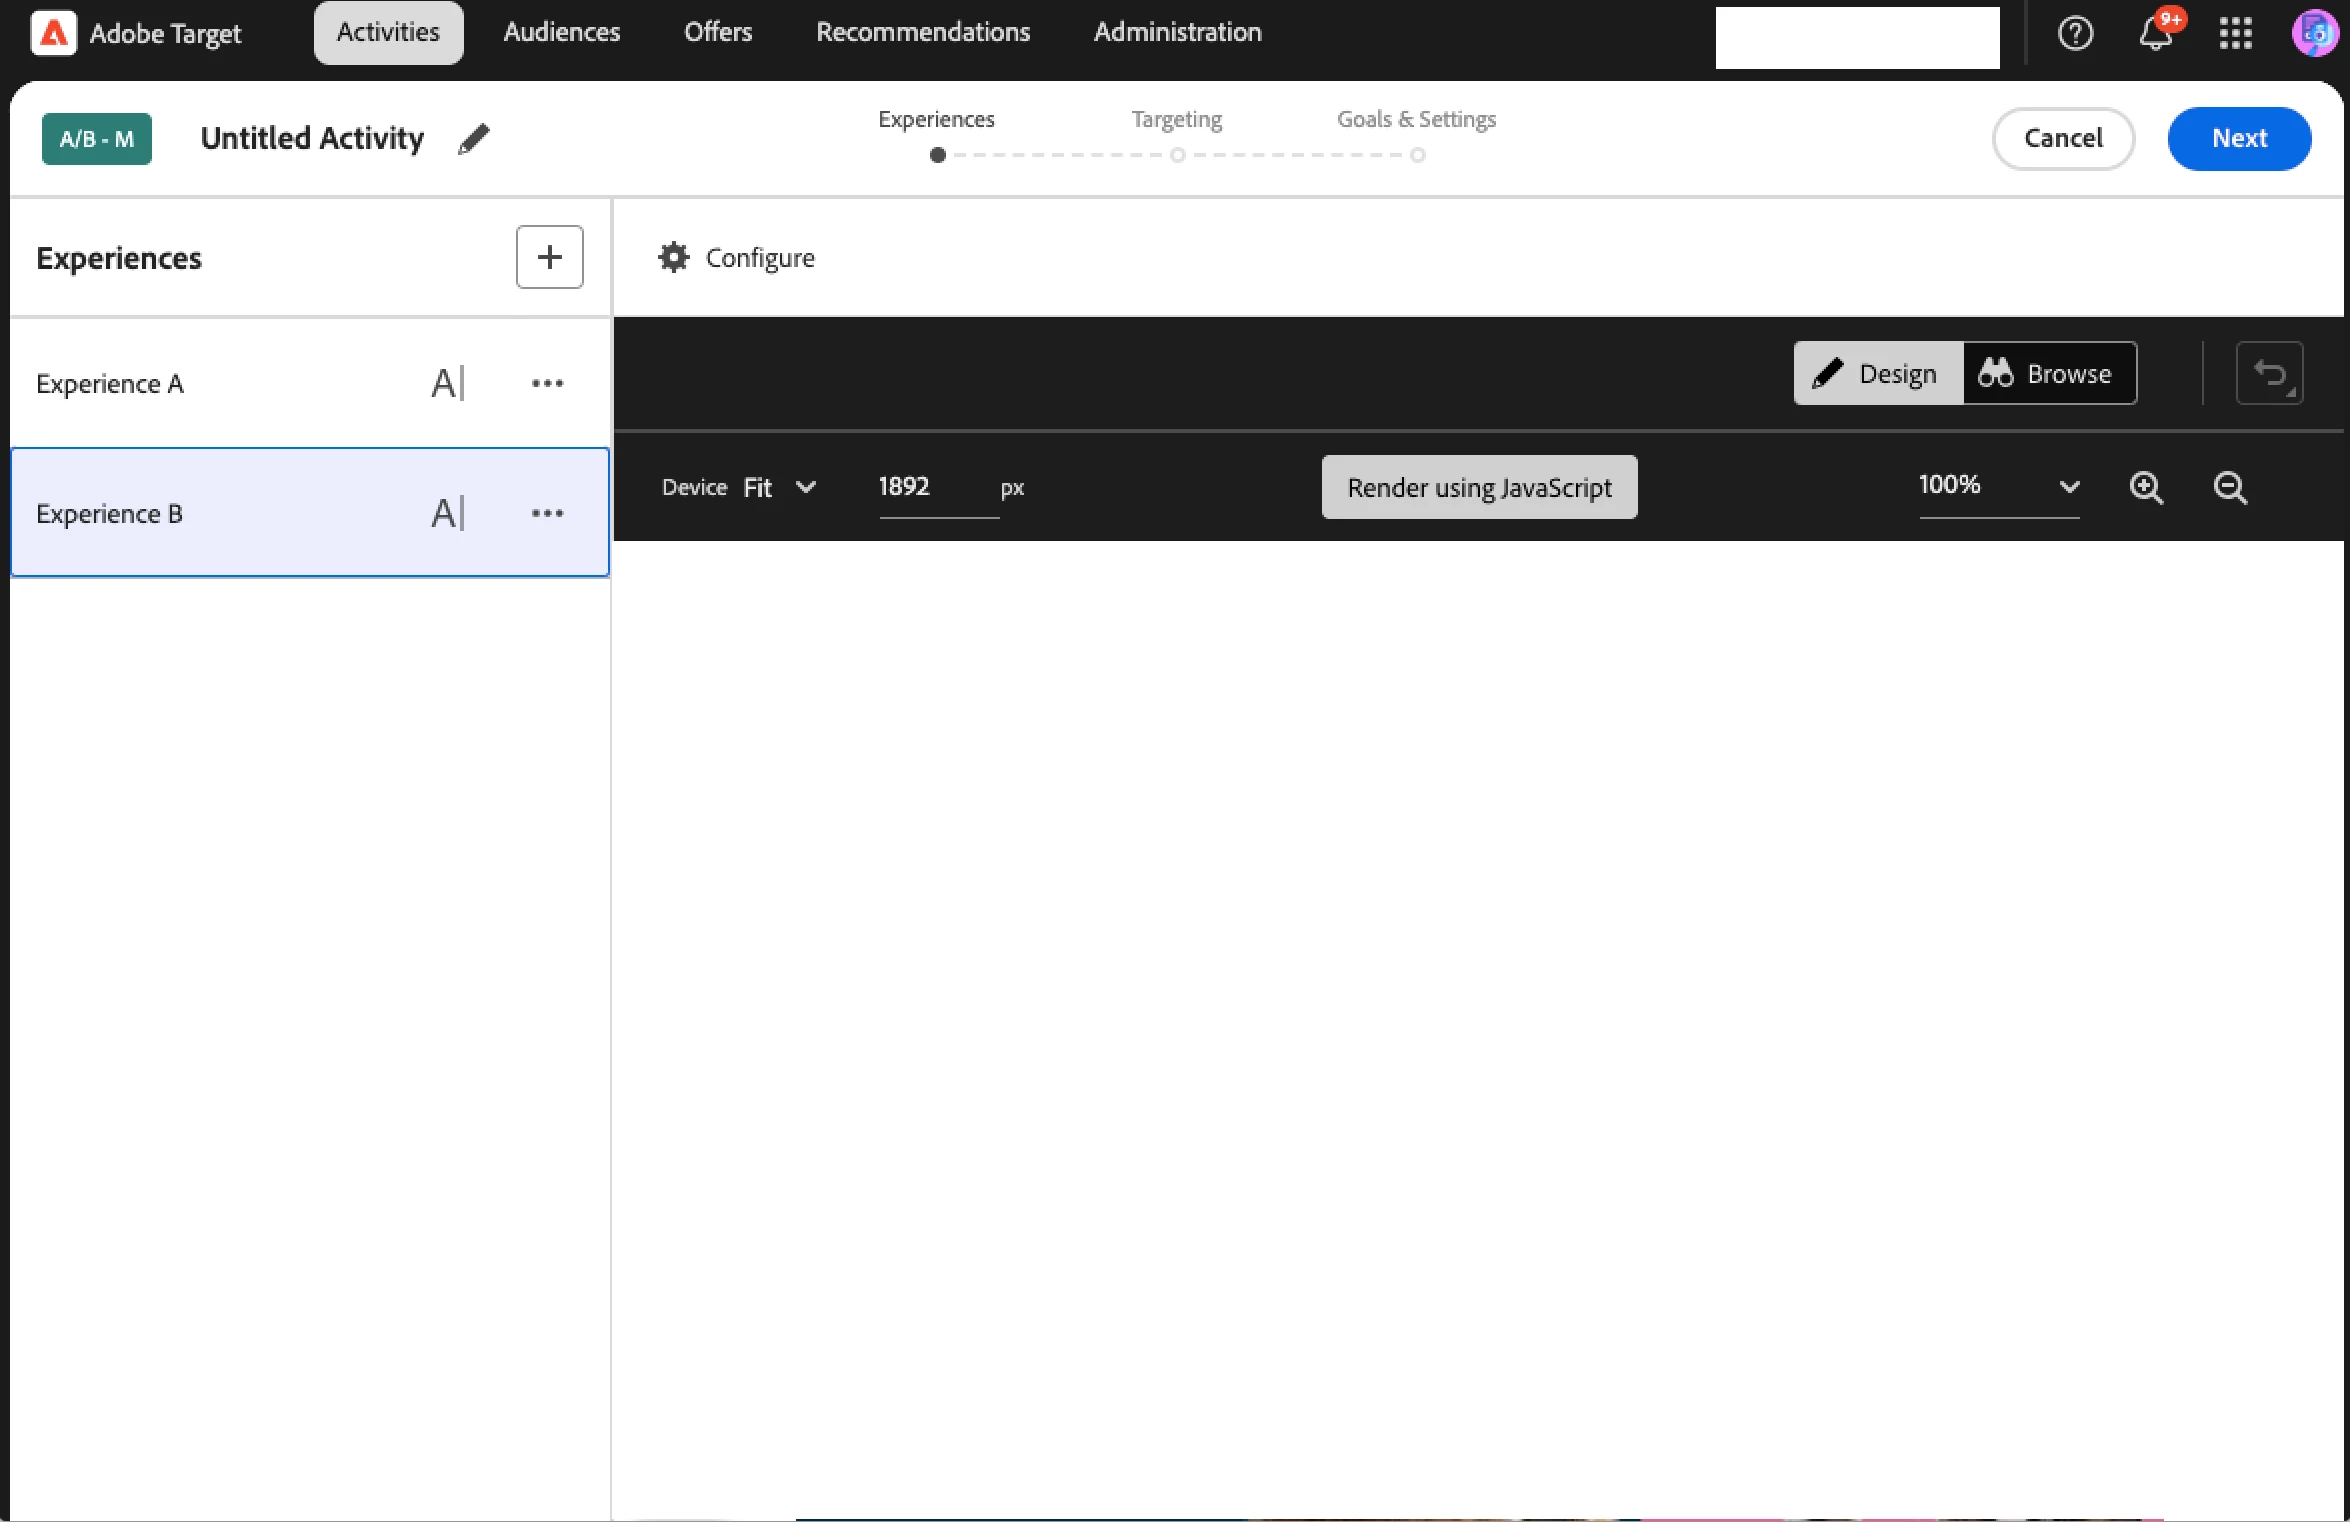Switch to Browse mode
Image resolution: width=2350 pixels, height=1522 pixels.
2049,373
